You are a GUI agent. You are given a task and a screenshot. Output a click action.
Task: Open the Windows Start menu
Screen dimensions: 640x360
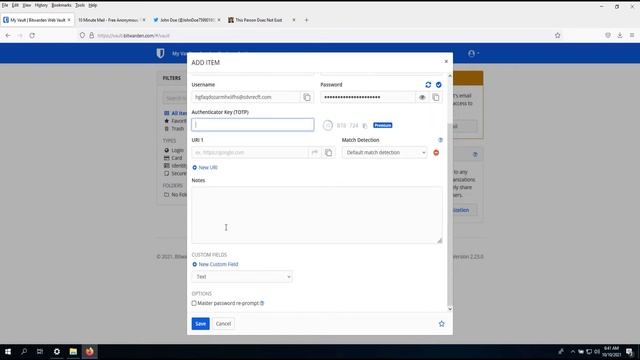point(8,351)
